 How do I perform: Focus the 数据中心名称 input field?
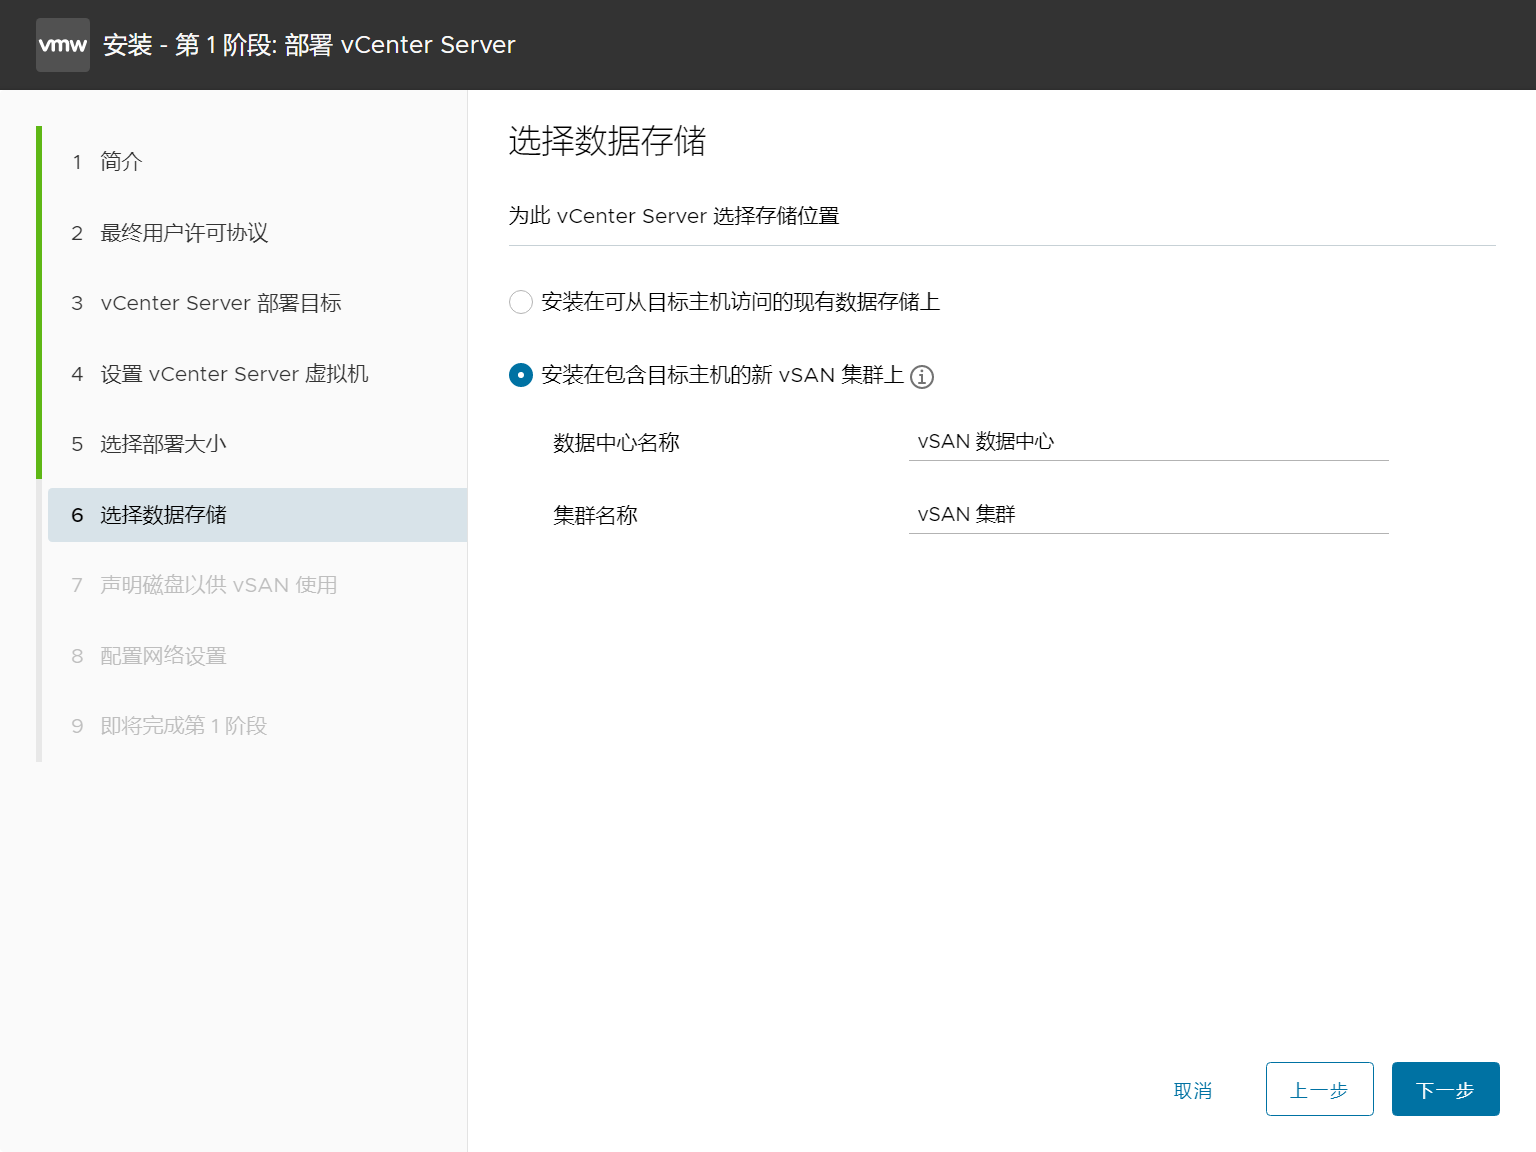coord(1149,441)
